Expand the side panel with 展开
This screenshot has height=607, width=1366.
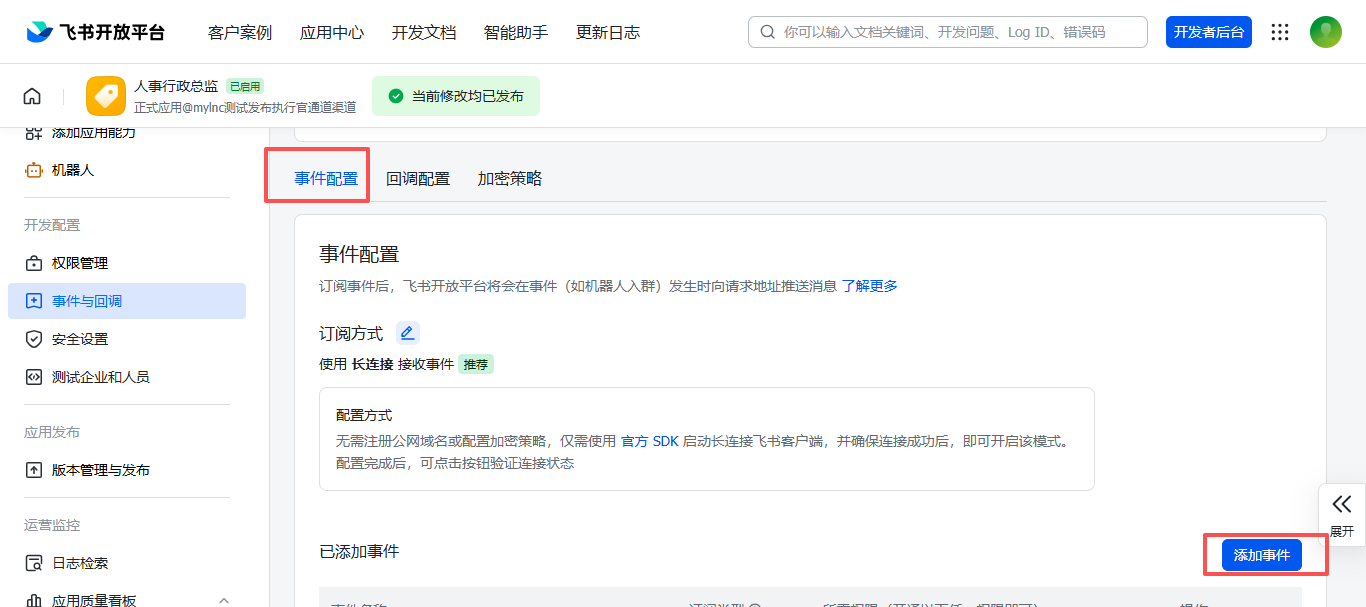click(x=1342, y=516)
